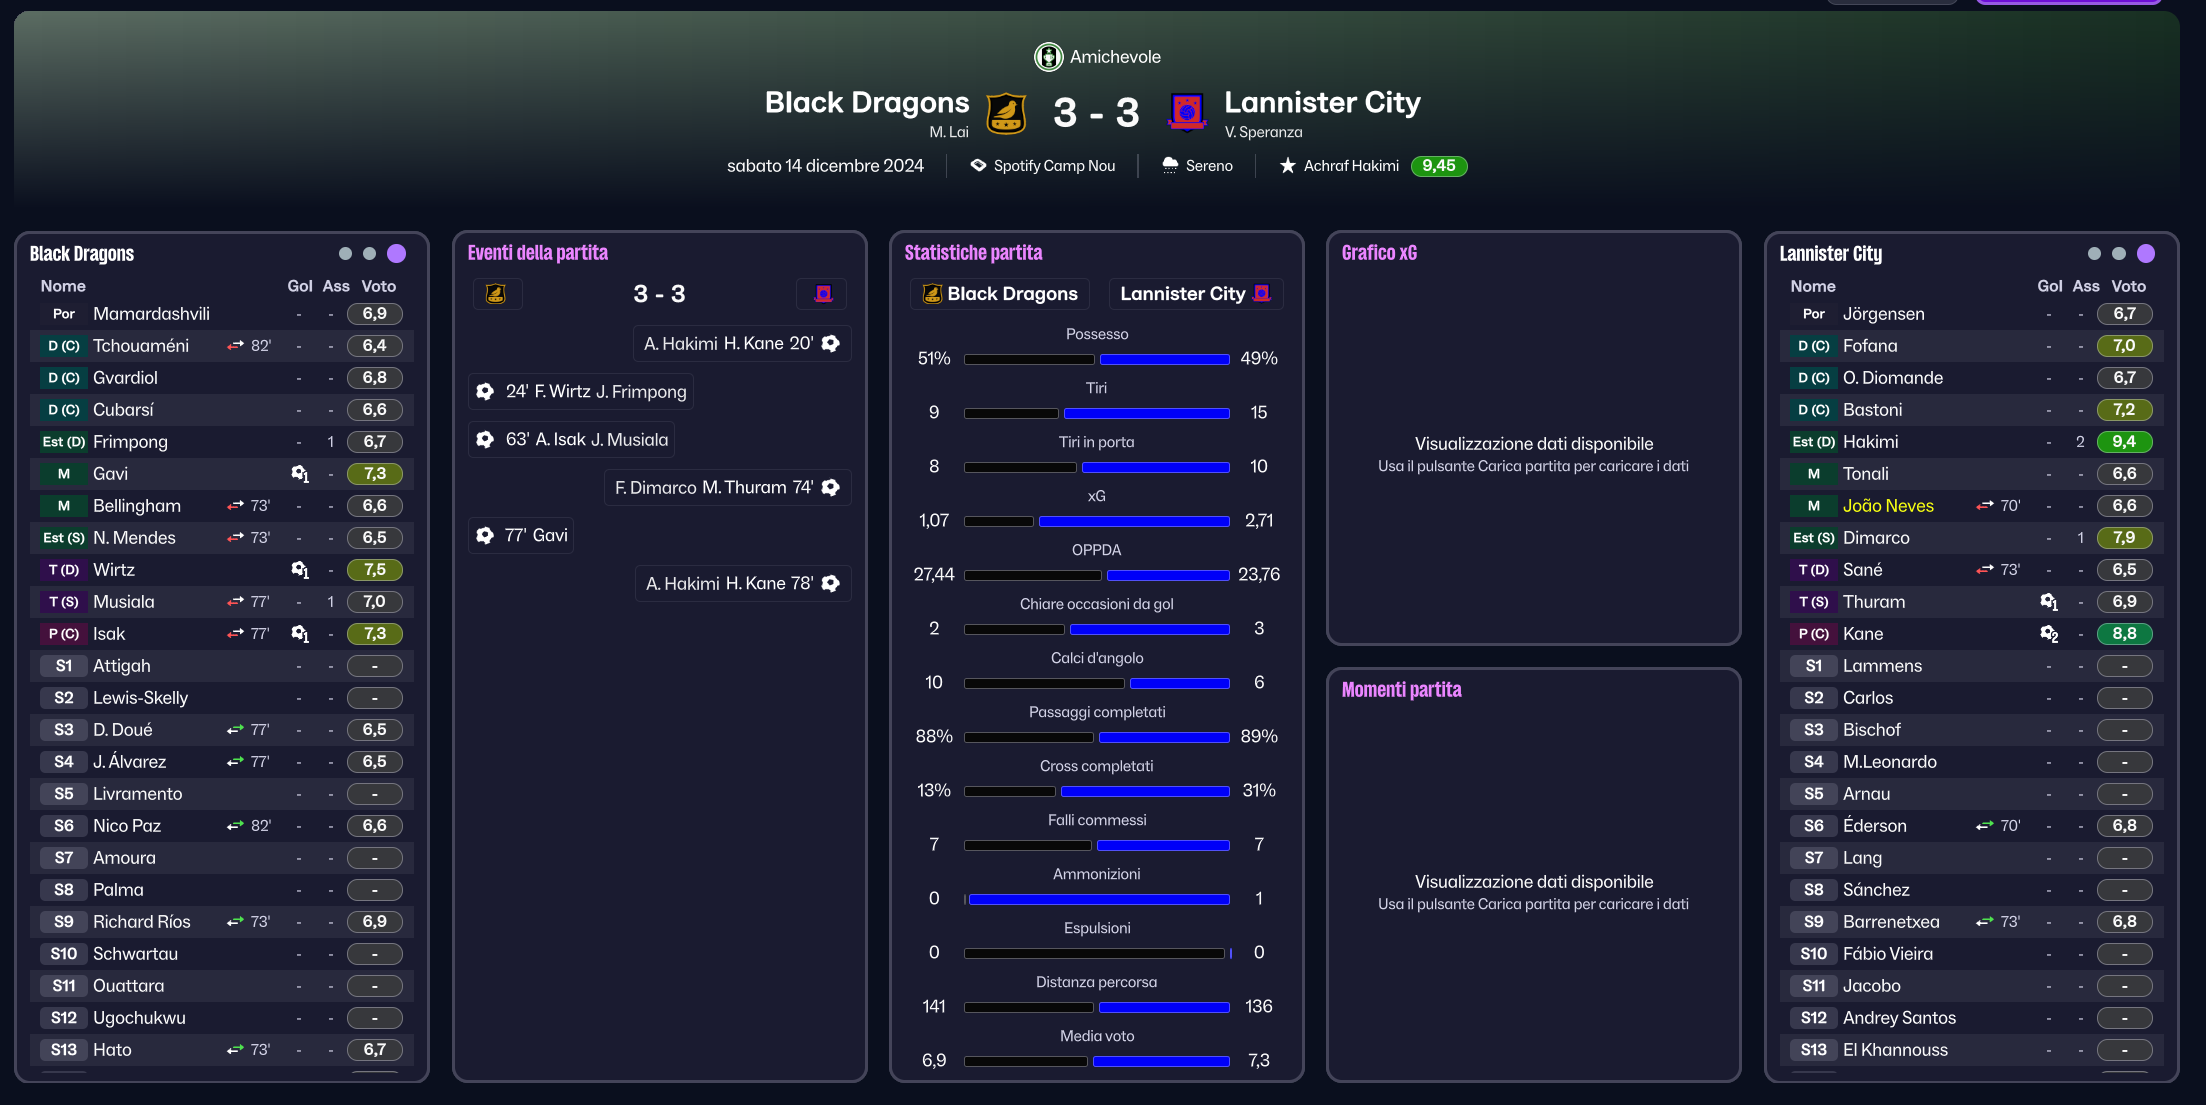
Task: Open Achraf Hakimi's 9,45 rating badge
Action: click(x=1438, y=166)
